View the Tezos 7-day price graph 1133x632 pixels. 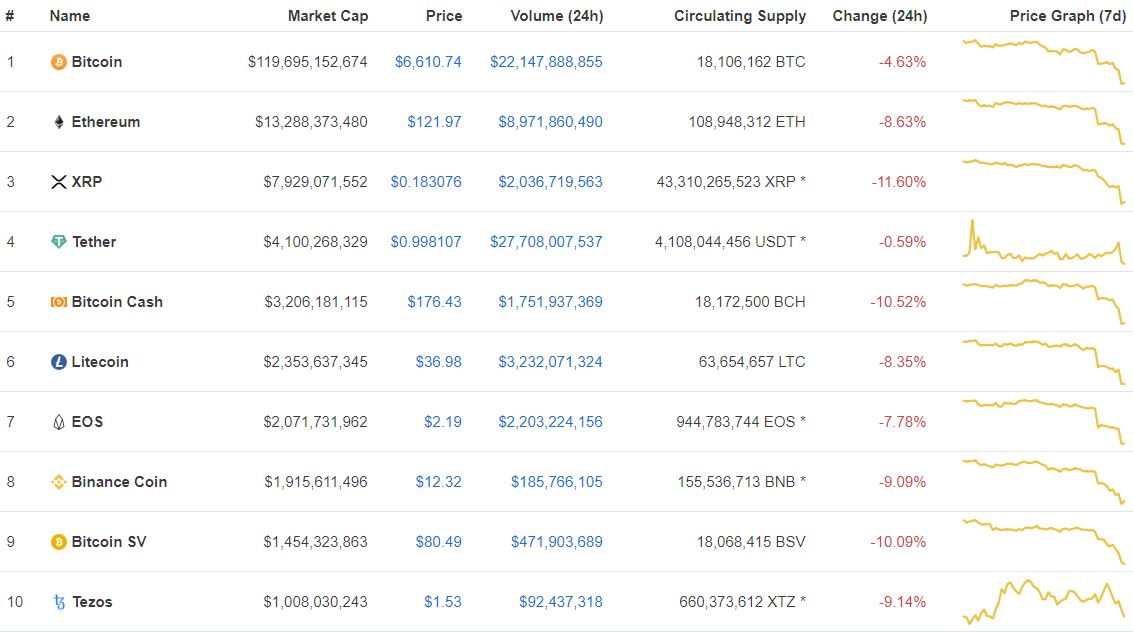point(1044,602)
